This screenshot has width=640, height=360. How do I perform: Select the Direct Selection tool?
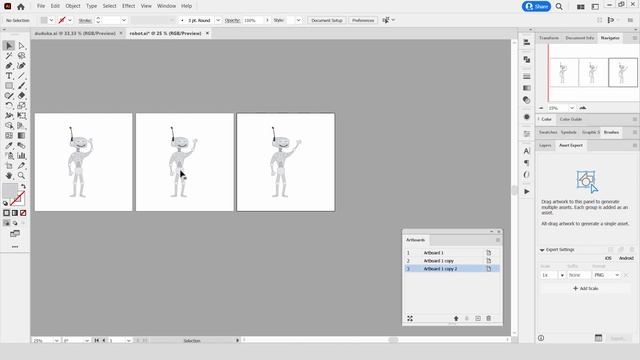click(x=21, y=46)
